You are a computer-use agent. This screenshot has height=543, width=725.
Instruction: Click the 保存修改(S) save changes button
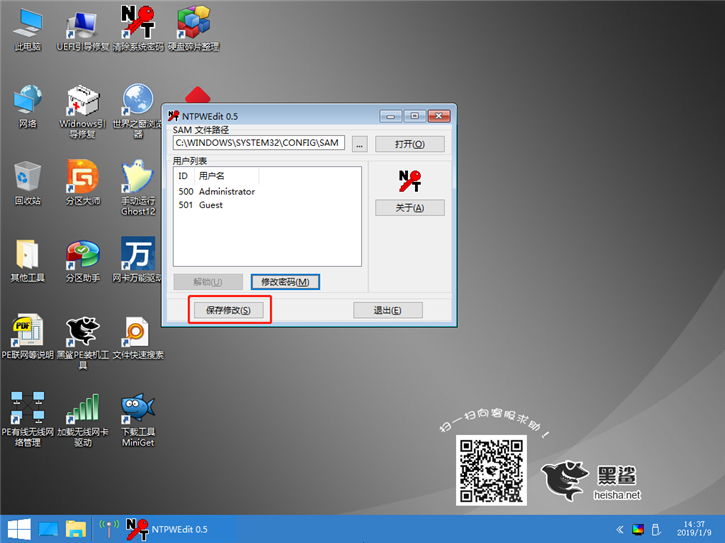[228, 311]
